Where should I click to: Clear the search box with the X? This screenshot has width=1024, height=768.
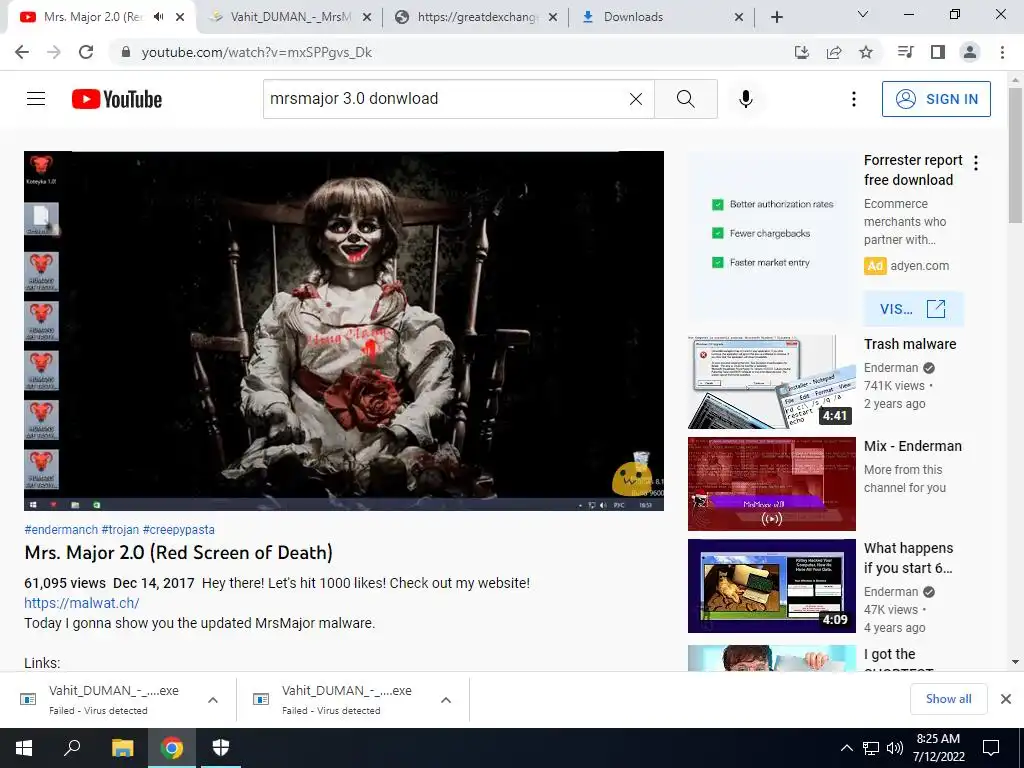point(635,99)
